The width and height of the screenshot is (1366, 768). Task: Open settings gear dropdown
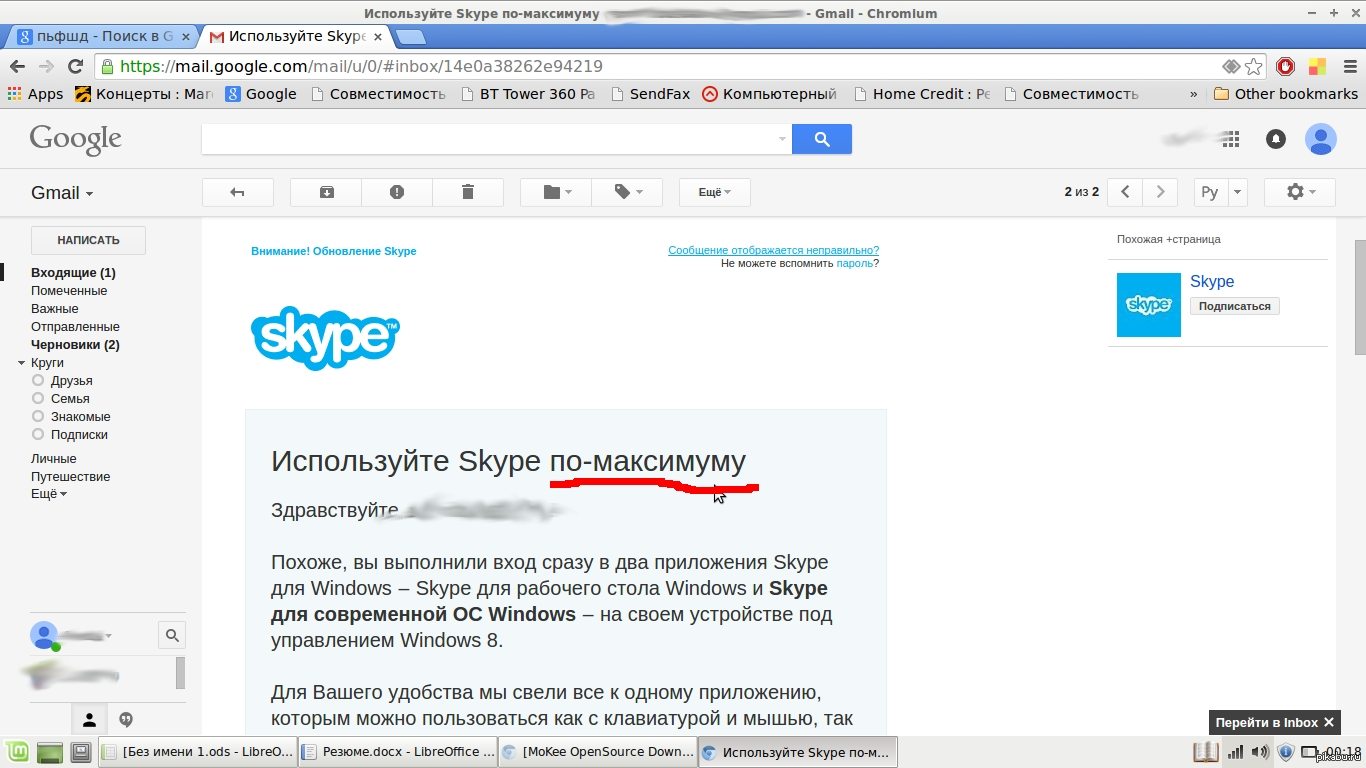[x=1300, y=192]
